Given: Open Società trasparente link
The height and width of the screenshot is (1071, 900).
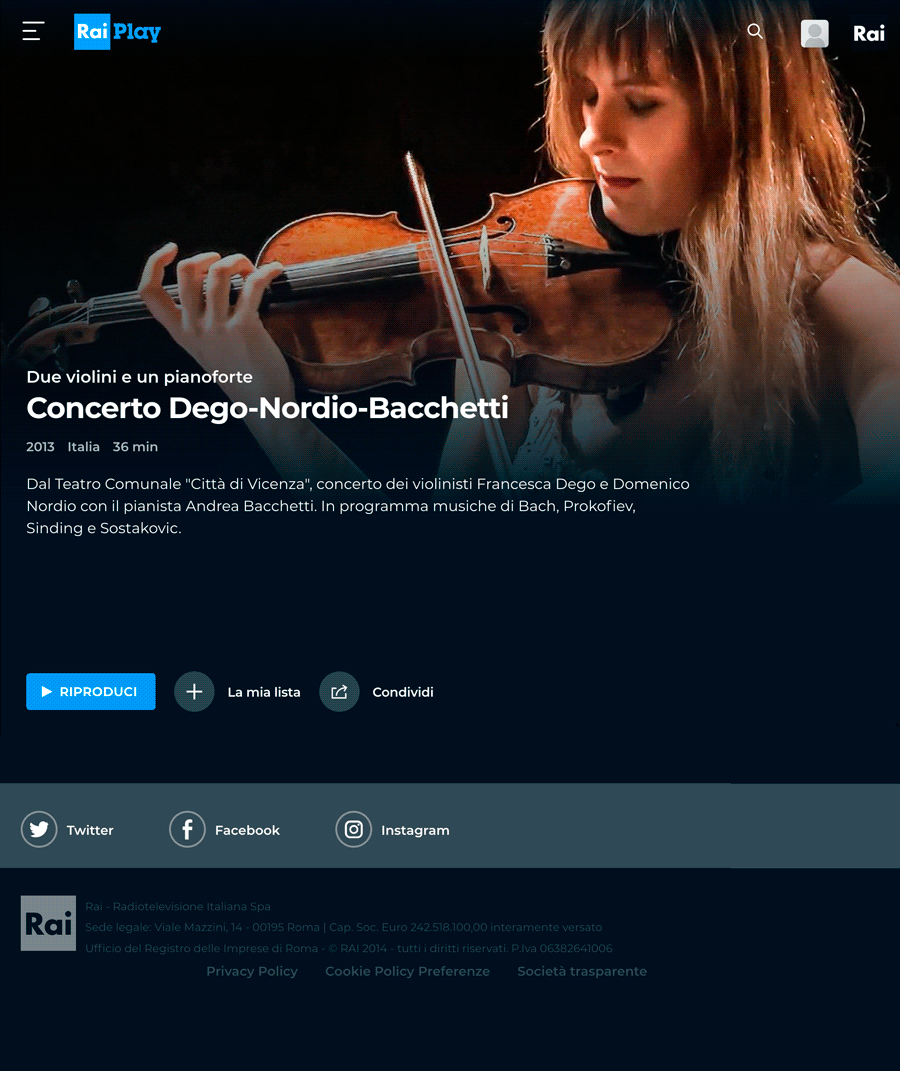Looking at the screenshot, I should point(582,971).
